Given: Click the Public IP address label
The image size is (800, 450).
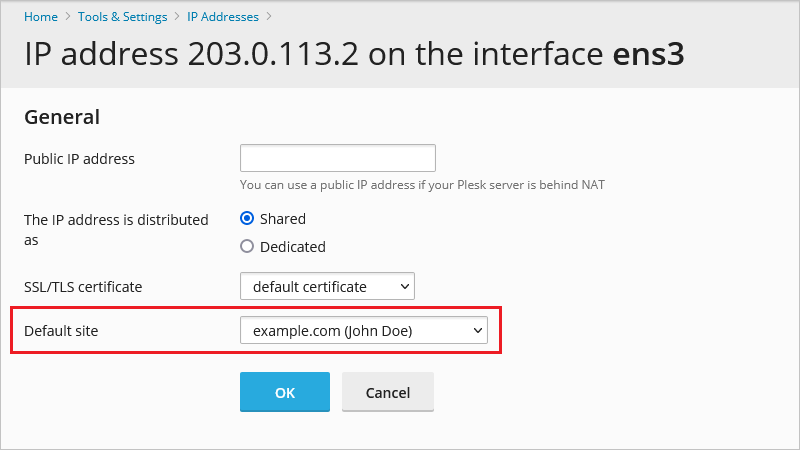Looking at the screenshot, I should [79, 158].
